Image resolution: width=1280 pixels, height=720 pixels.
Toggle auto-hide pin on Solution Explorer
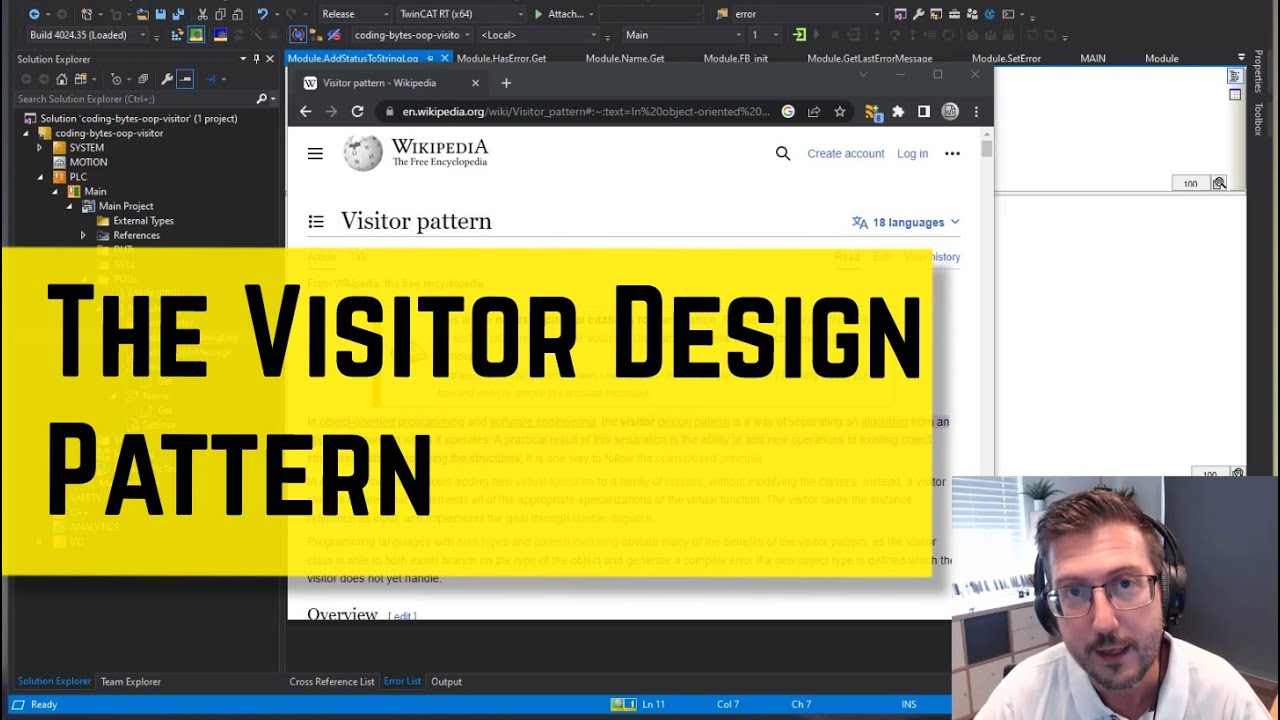(x=257, y=59)
